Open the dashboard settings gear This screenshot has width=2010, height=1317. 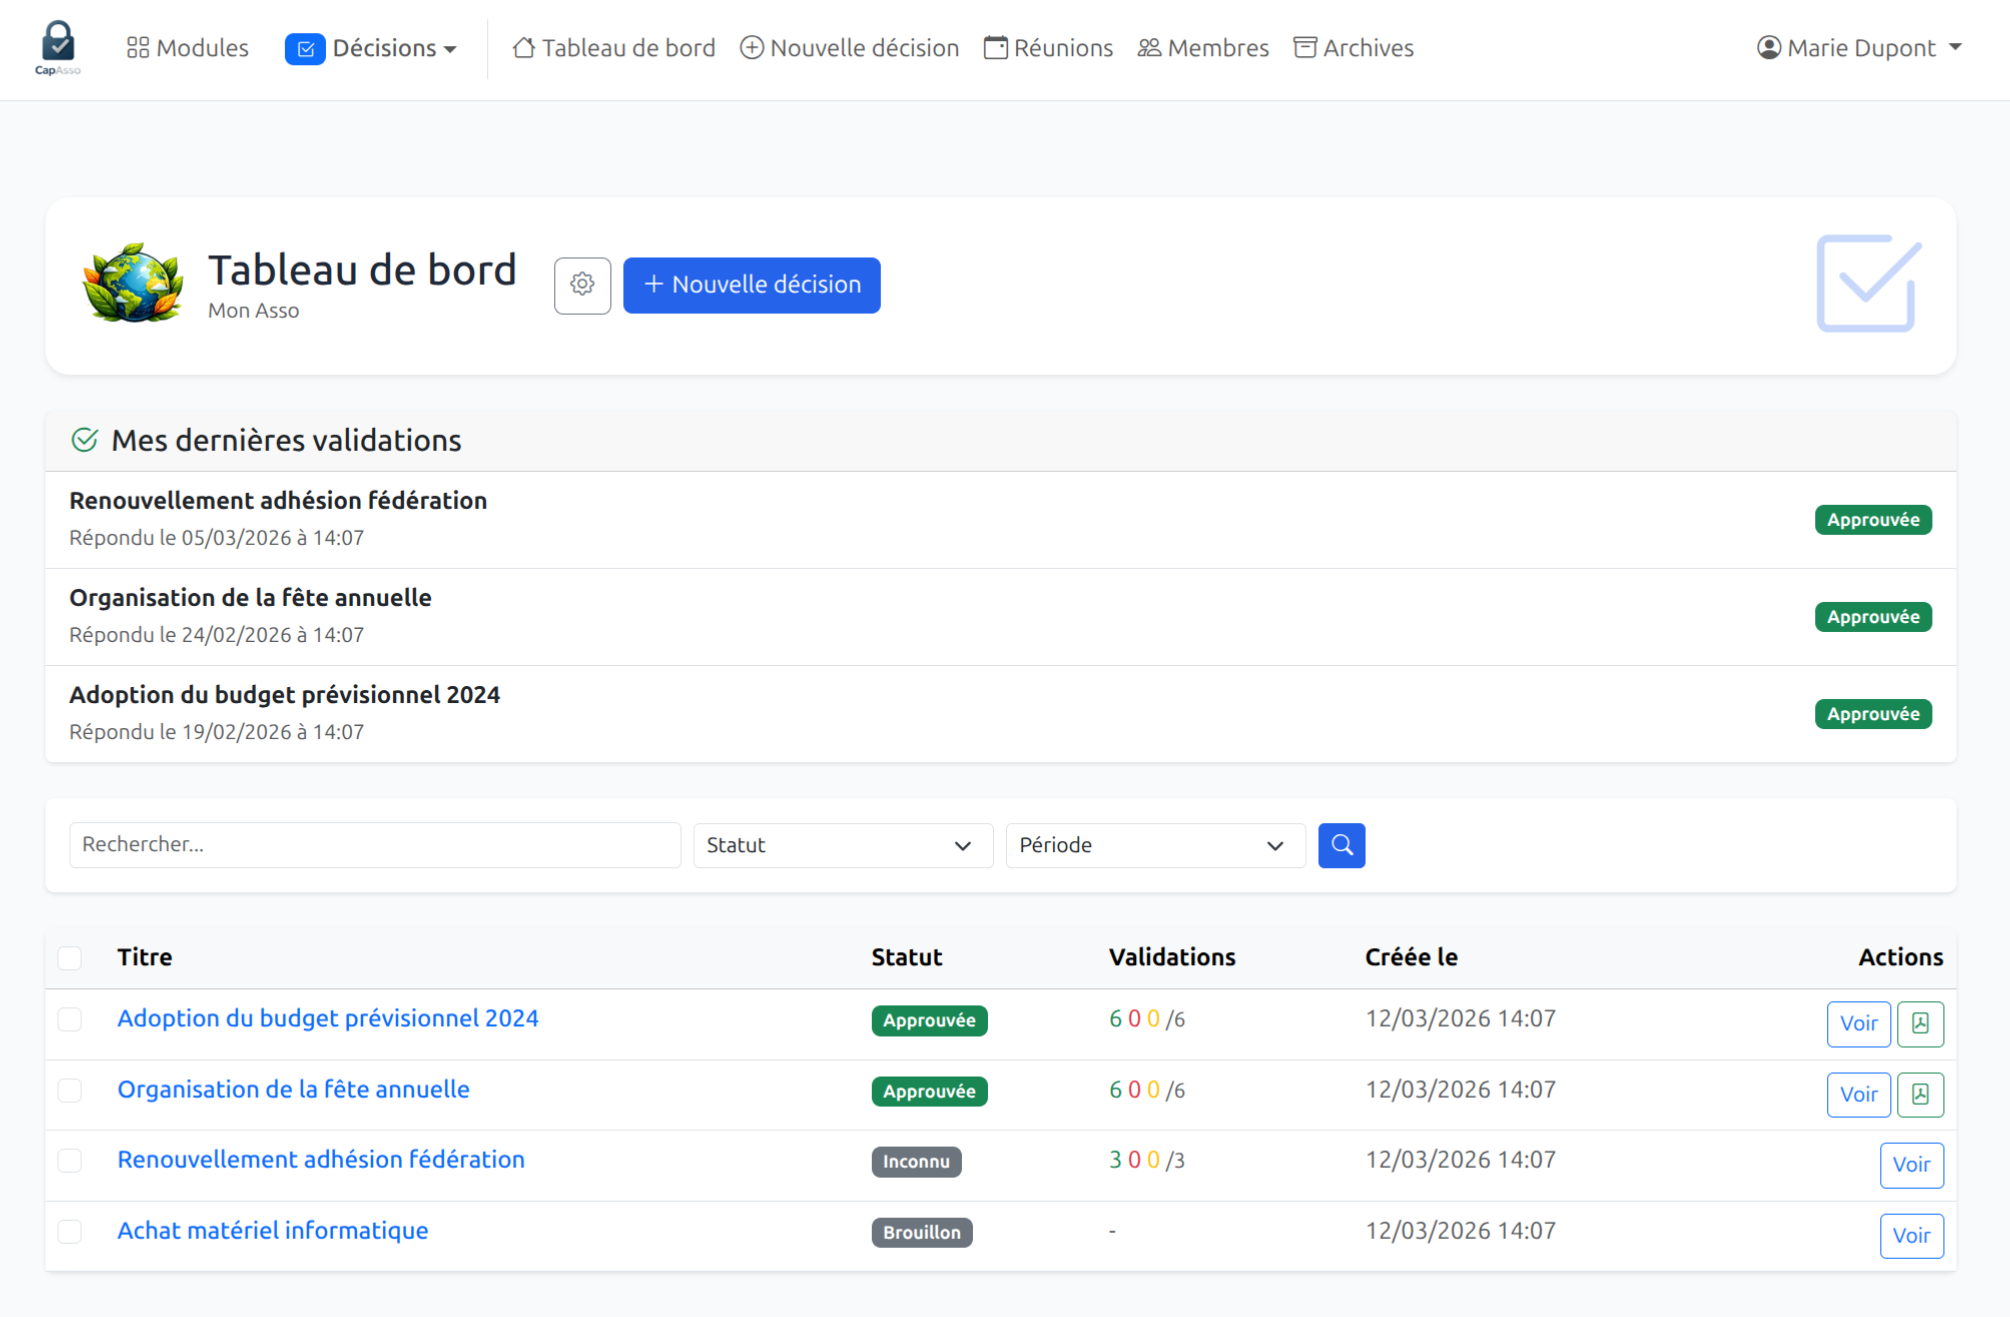point(581,285)
